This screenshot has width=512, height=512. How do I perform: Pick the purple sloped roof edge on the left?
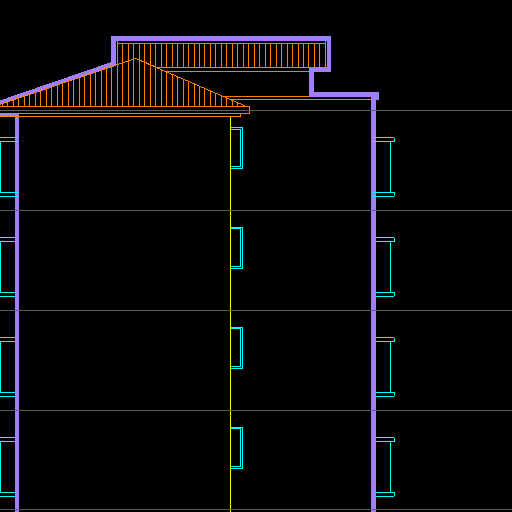57,82
